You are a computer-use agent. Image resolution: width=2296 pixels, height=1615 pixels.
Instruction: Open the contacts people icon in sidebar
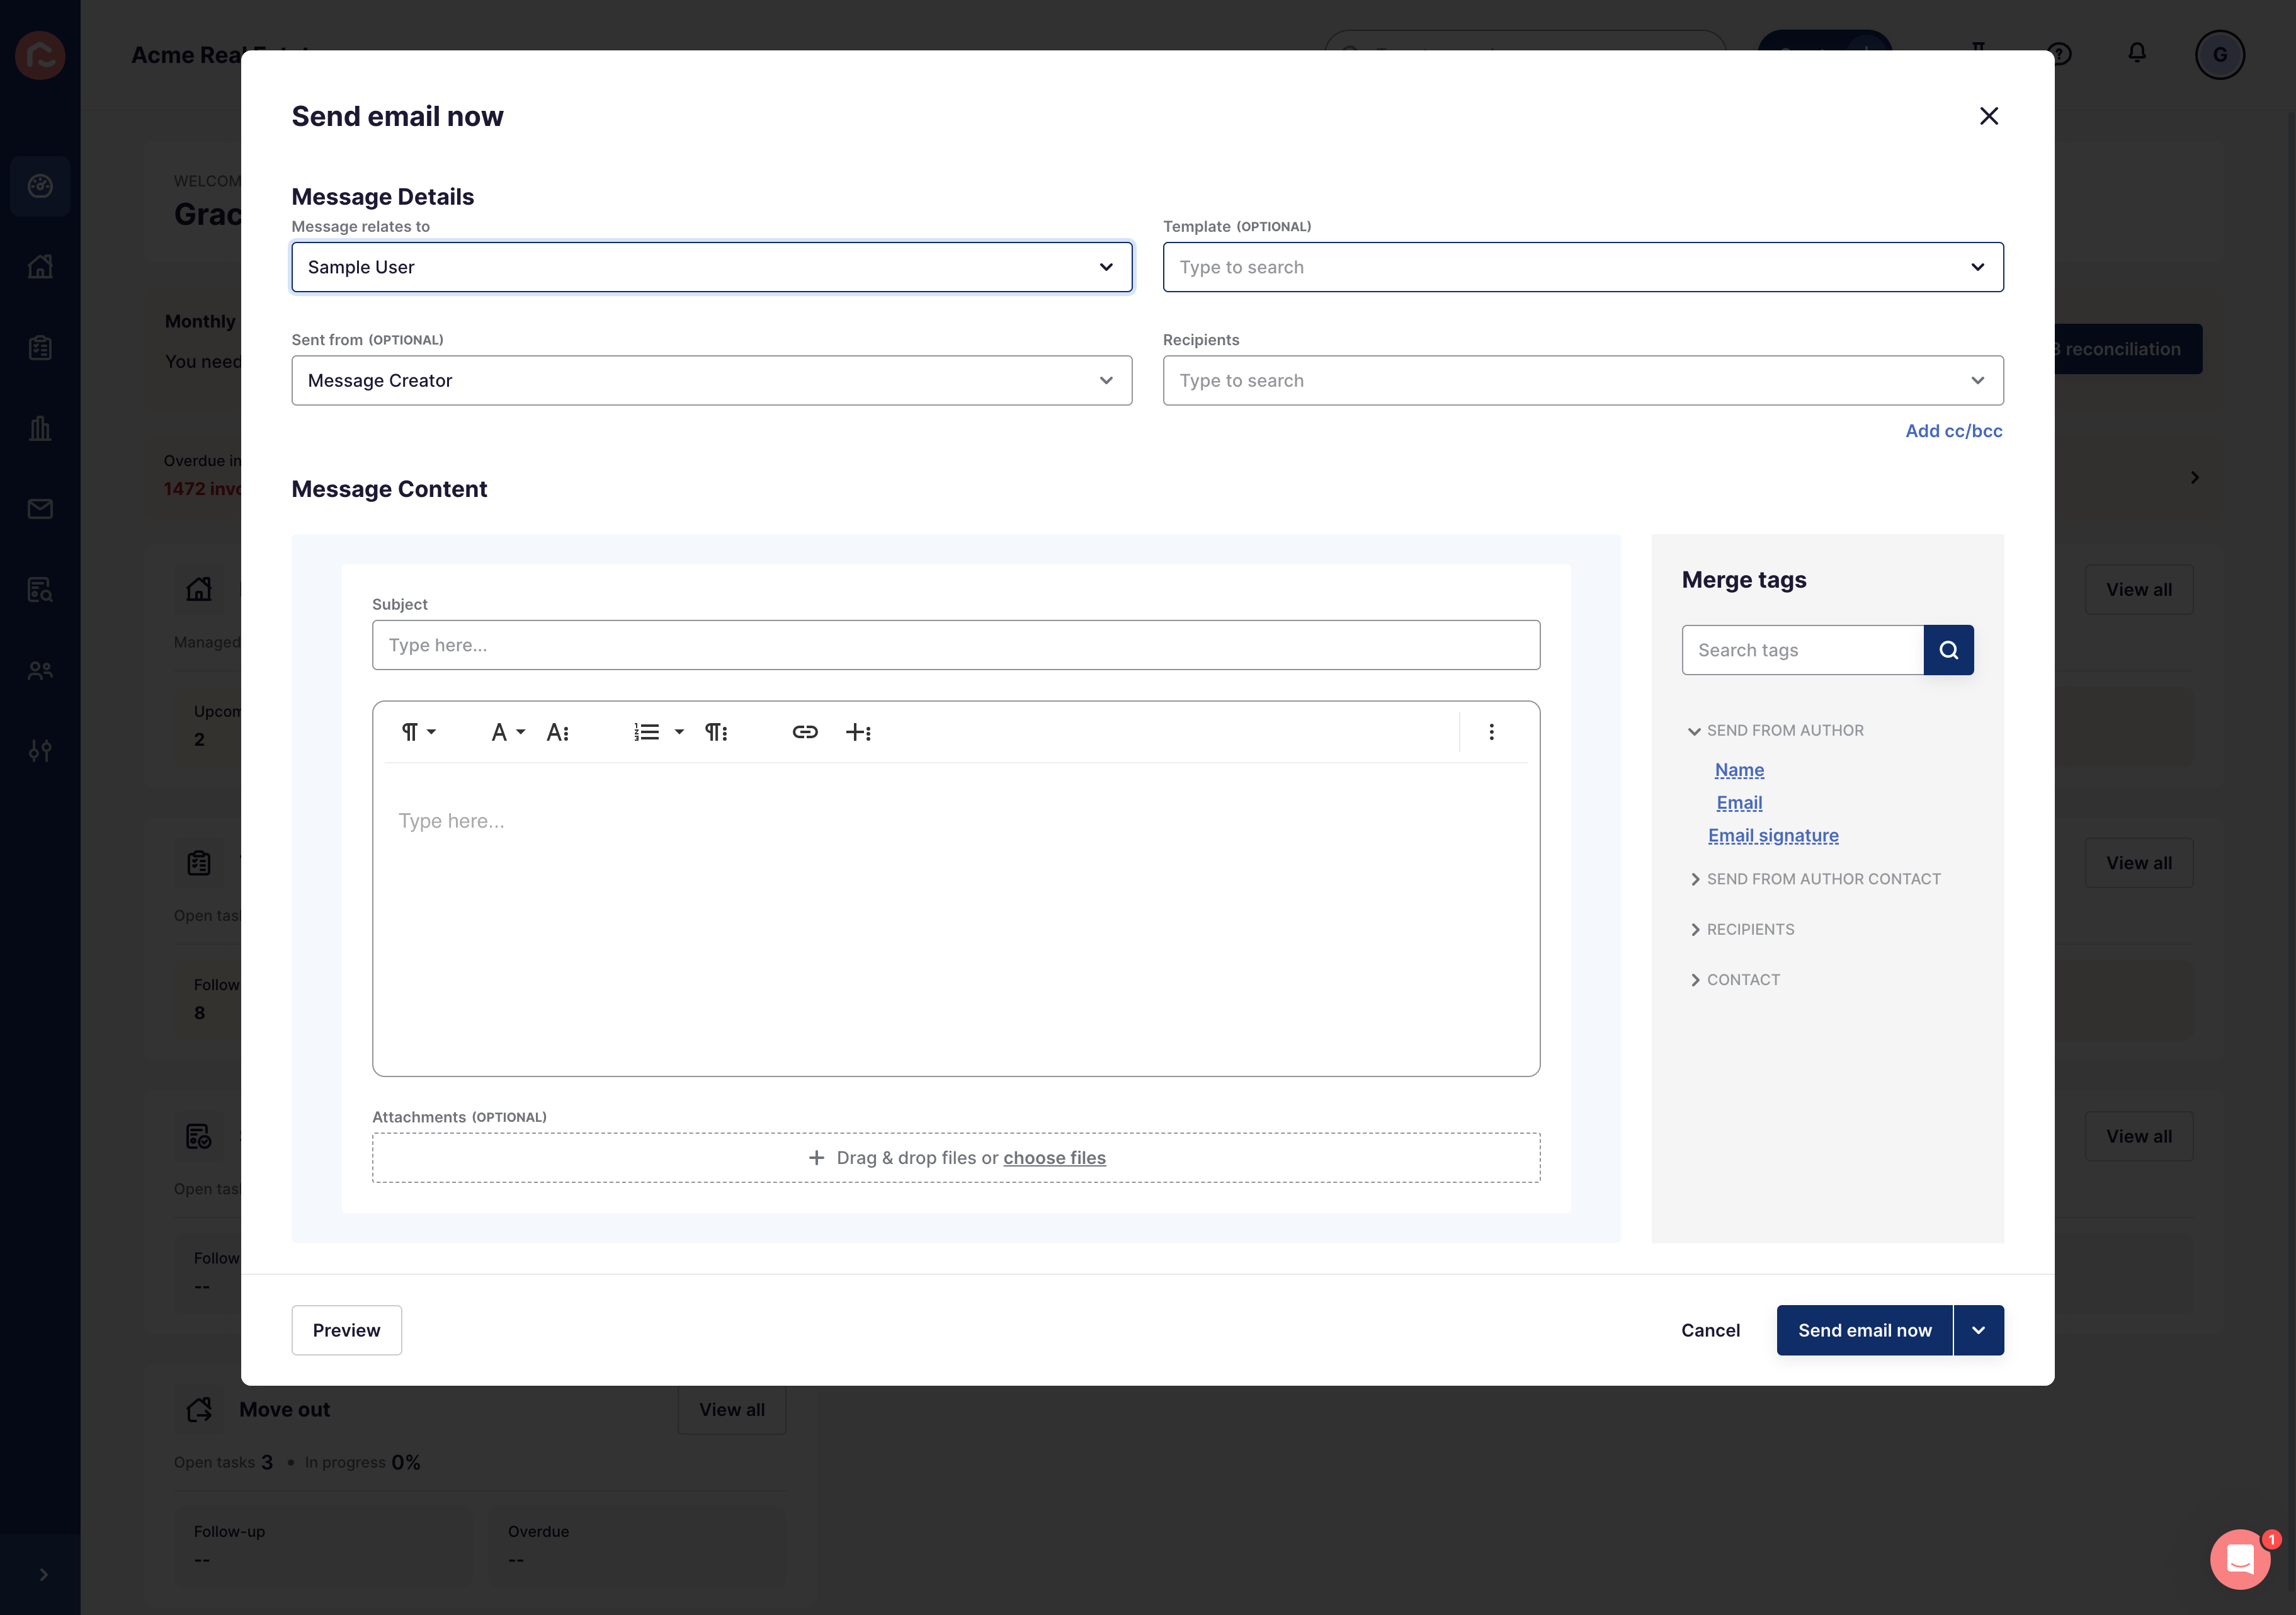[x=40, y=670]
